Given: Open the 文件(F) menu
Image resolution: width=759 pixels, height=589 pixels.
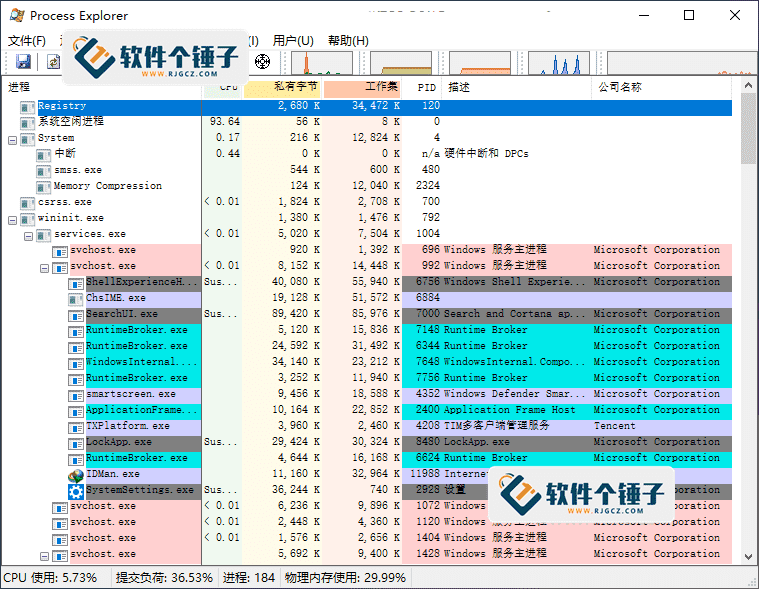Looking at the screenshot, I should pyautogui.click(x=27, y=41).
